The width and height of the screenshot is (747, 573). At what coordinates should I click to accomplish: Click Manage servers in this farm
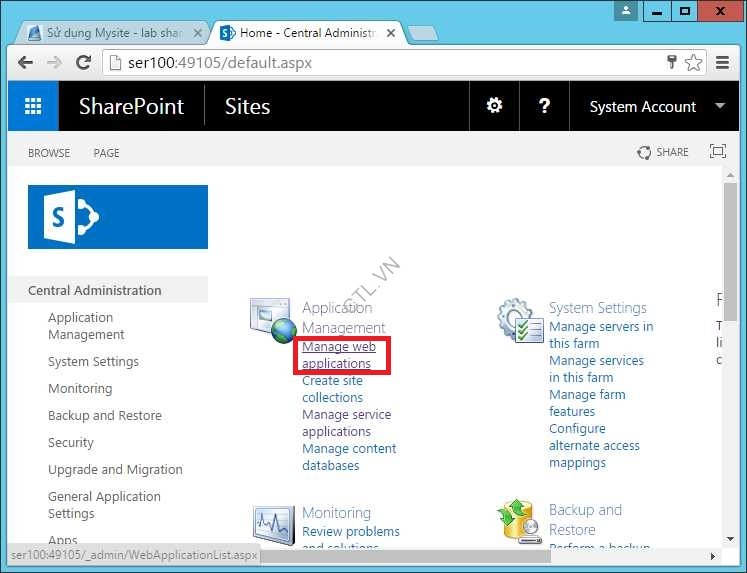601,335
